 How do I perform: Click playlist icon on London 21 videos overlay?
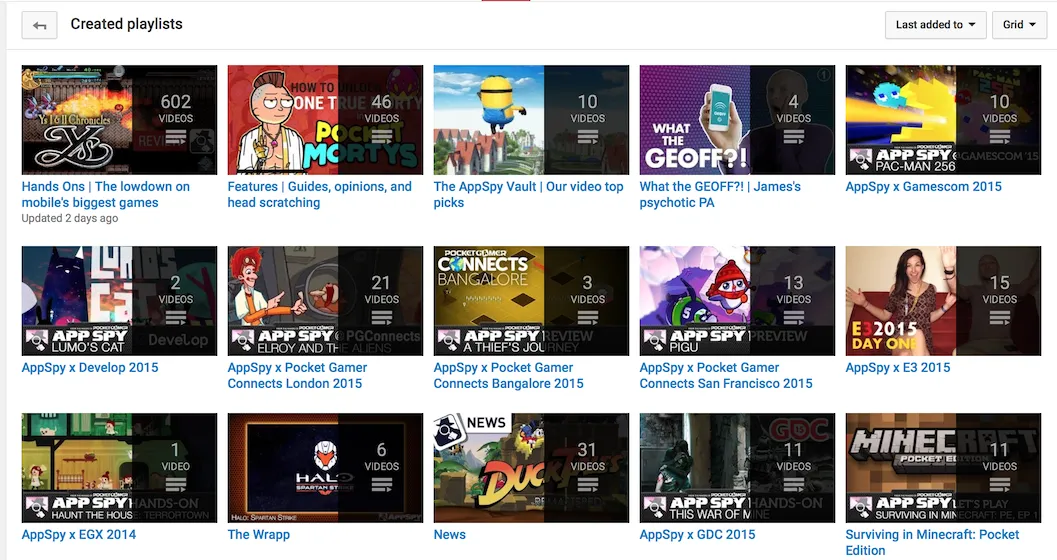coord(382,318)
